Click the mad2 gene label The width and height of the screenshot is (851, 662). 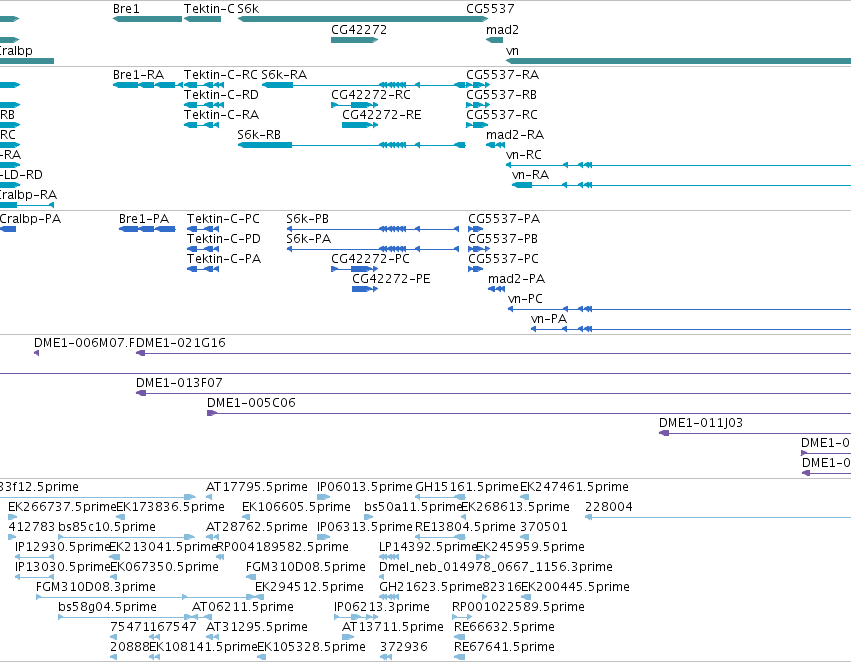[502, 30]
